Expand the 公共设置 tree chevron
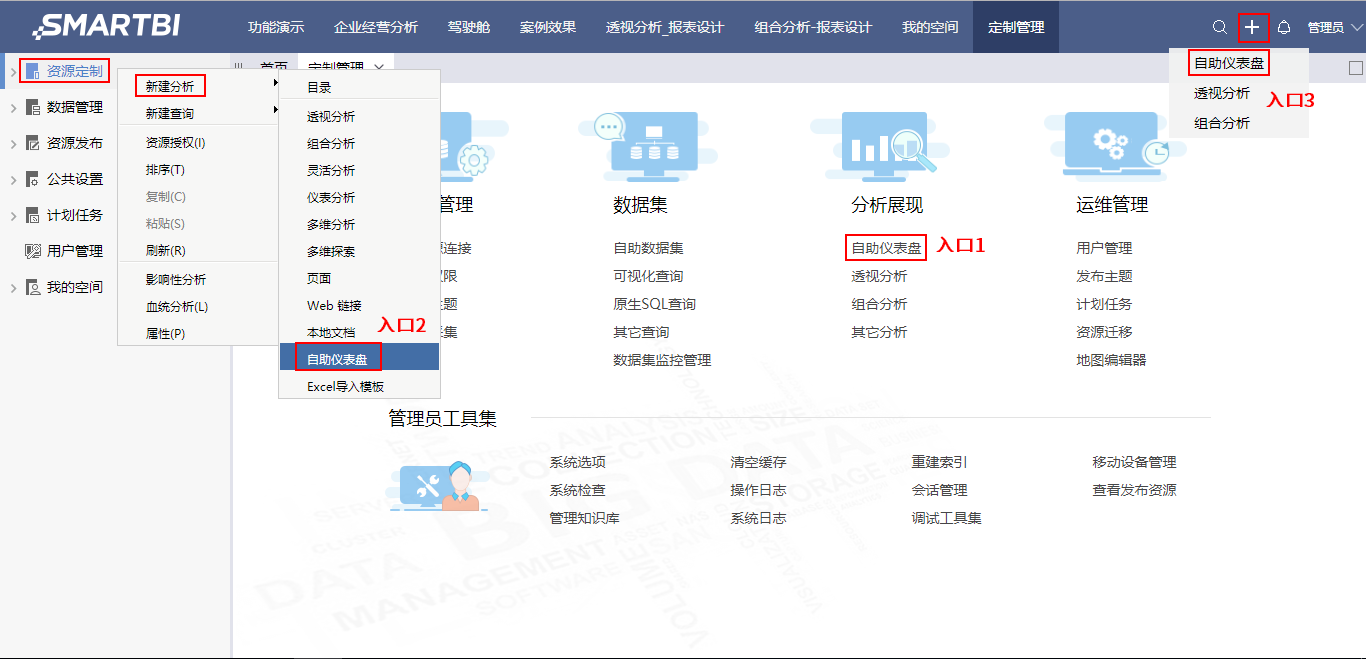Viewport: 1366px width, 659px height. pyautogui.click(x=13, y=179)
